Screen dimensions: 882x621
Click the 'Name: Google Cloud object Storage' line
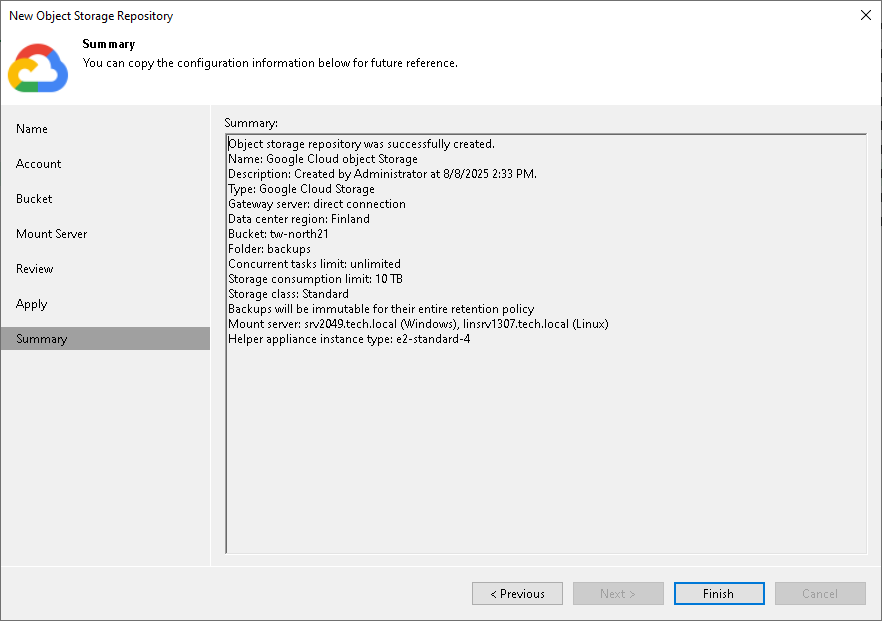tap(323, 159)
